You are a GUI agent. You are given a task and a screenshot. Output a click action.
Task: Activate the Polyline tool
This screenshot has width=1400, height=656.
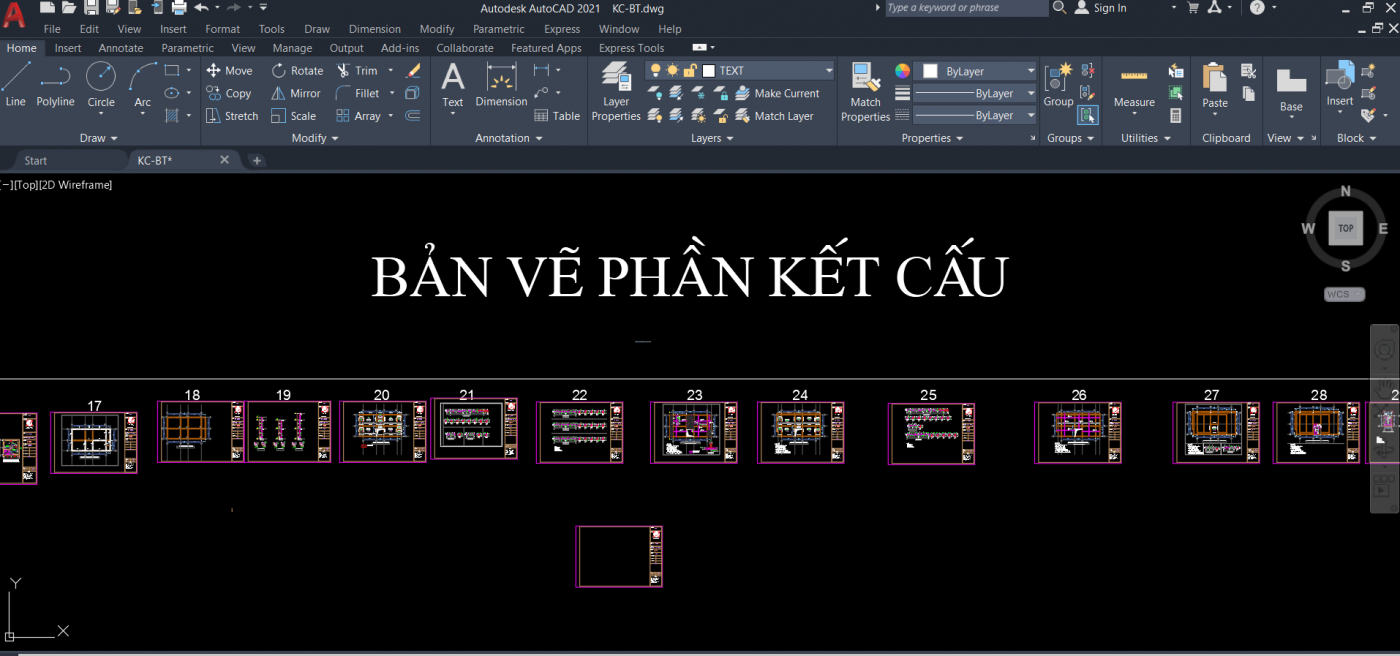click(x=55, y=84)
